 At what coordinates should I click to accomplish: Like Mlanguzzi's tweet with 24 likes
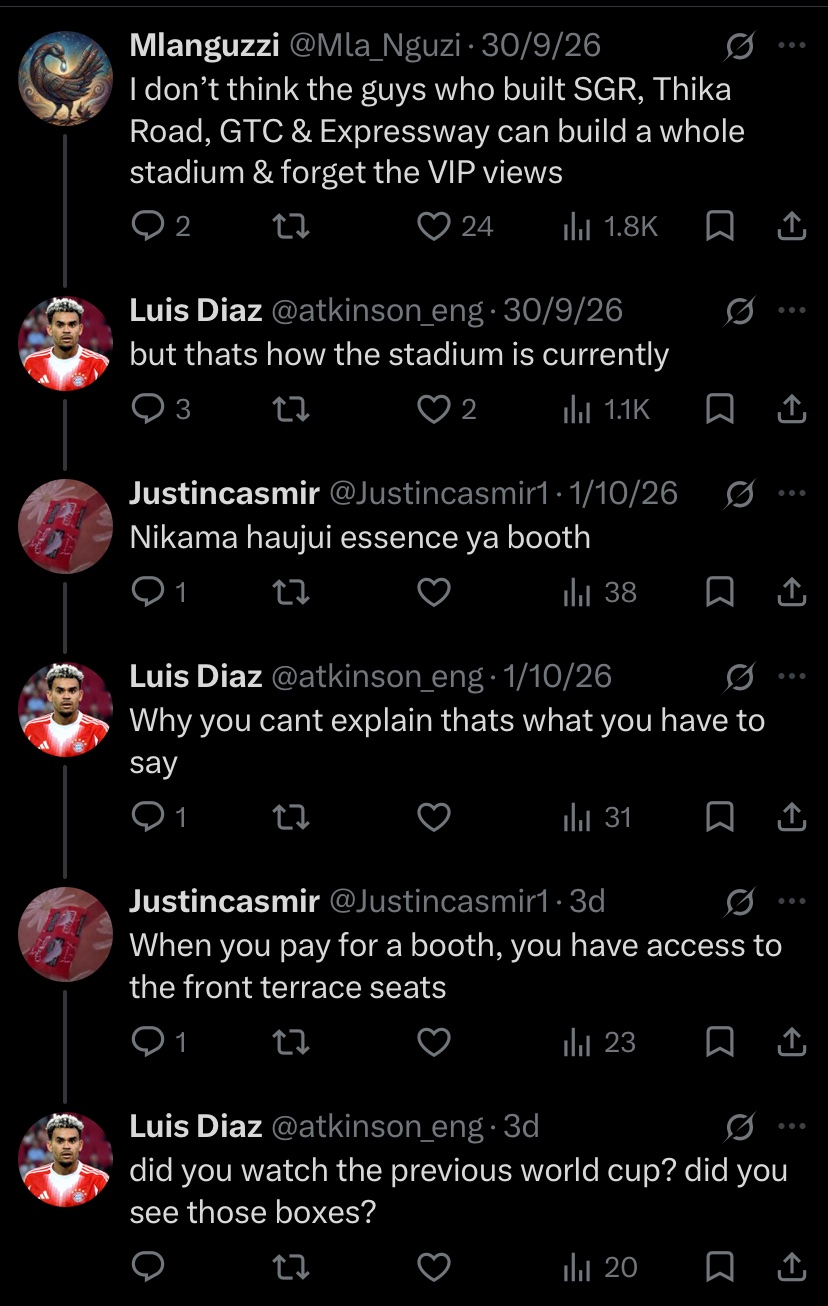tap(454, 227)
